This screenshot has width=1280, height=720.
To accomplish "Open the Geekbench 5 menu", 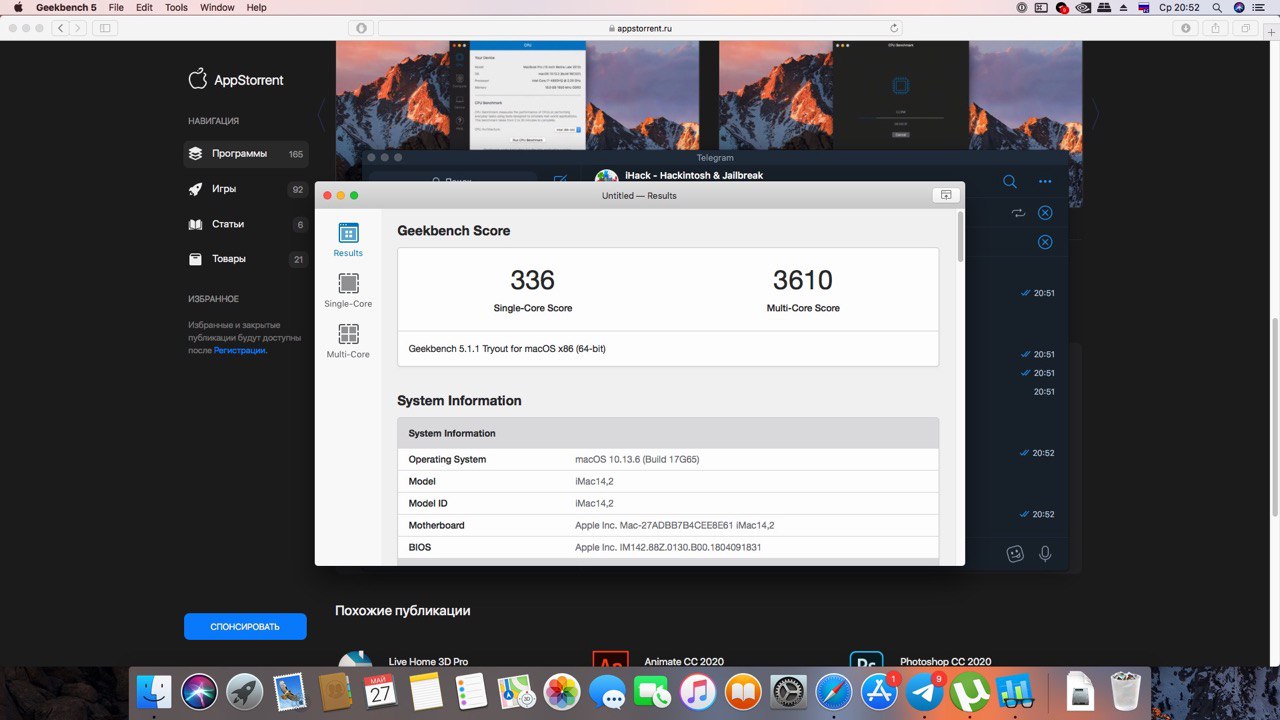I will 66,7.
